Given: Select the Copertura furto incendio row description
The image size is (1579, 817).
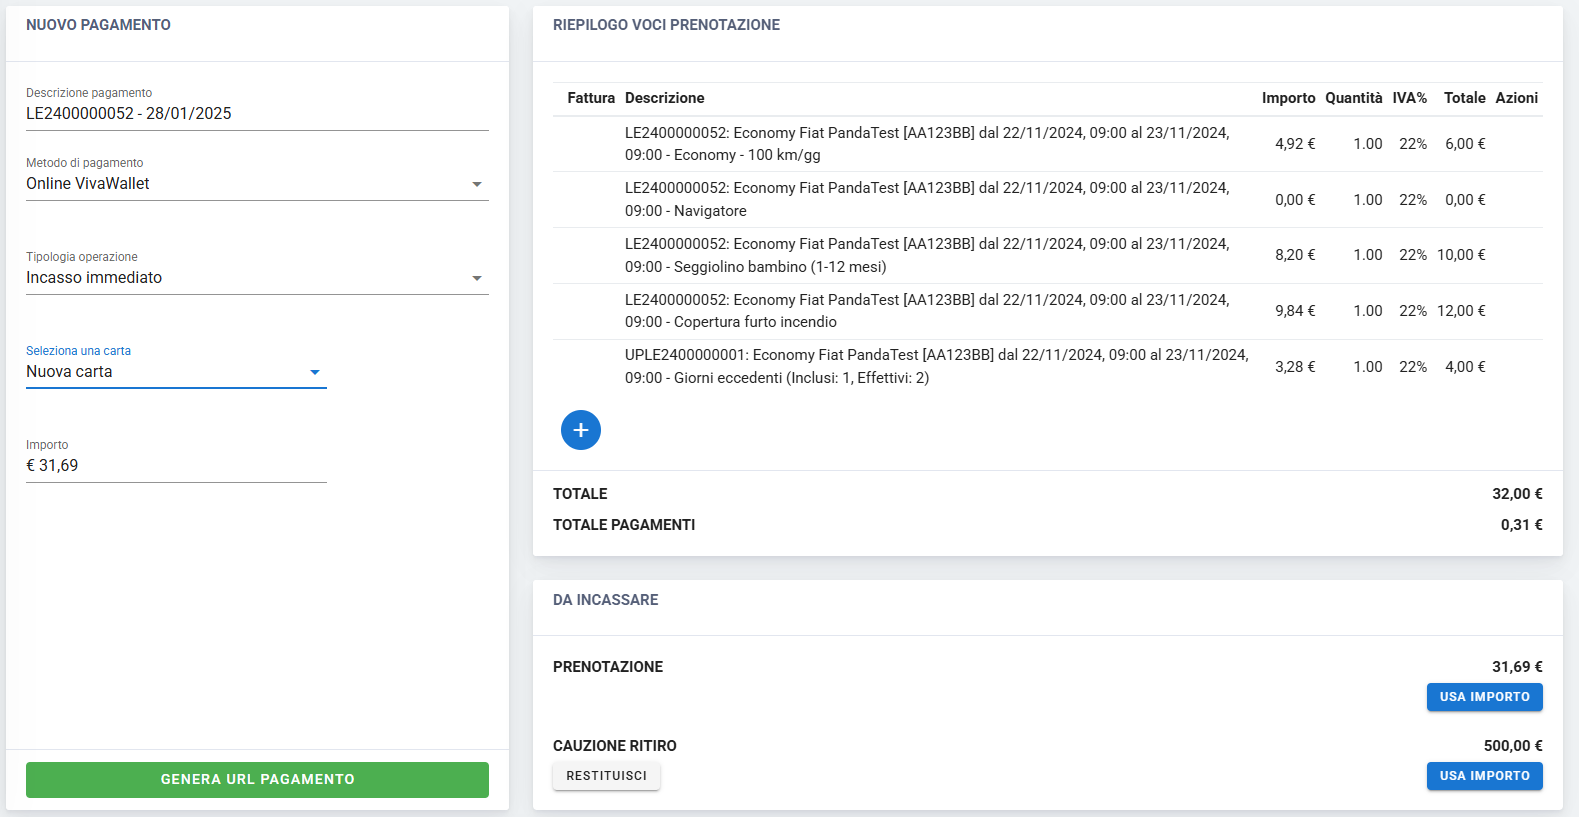Looking at the screenshot, I should pyautogui.click(x=927, y=311).
